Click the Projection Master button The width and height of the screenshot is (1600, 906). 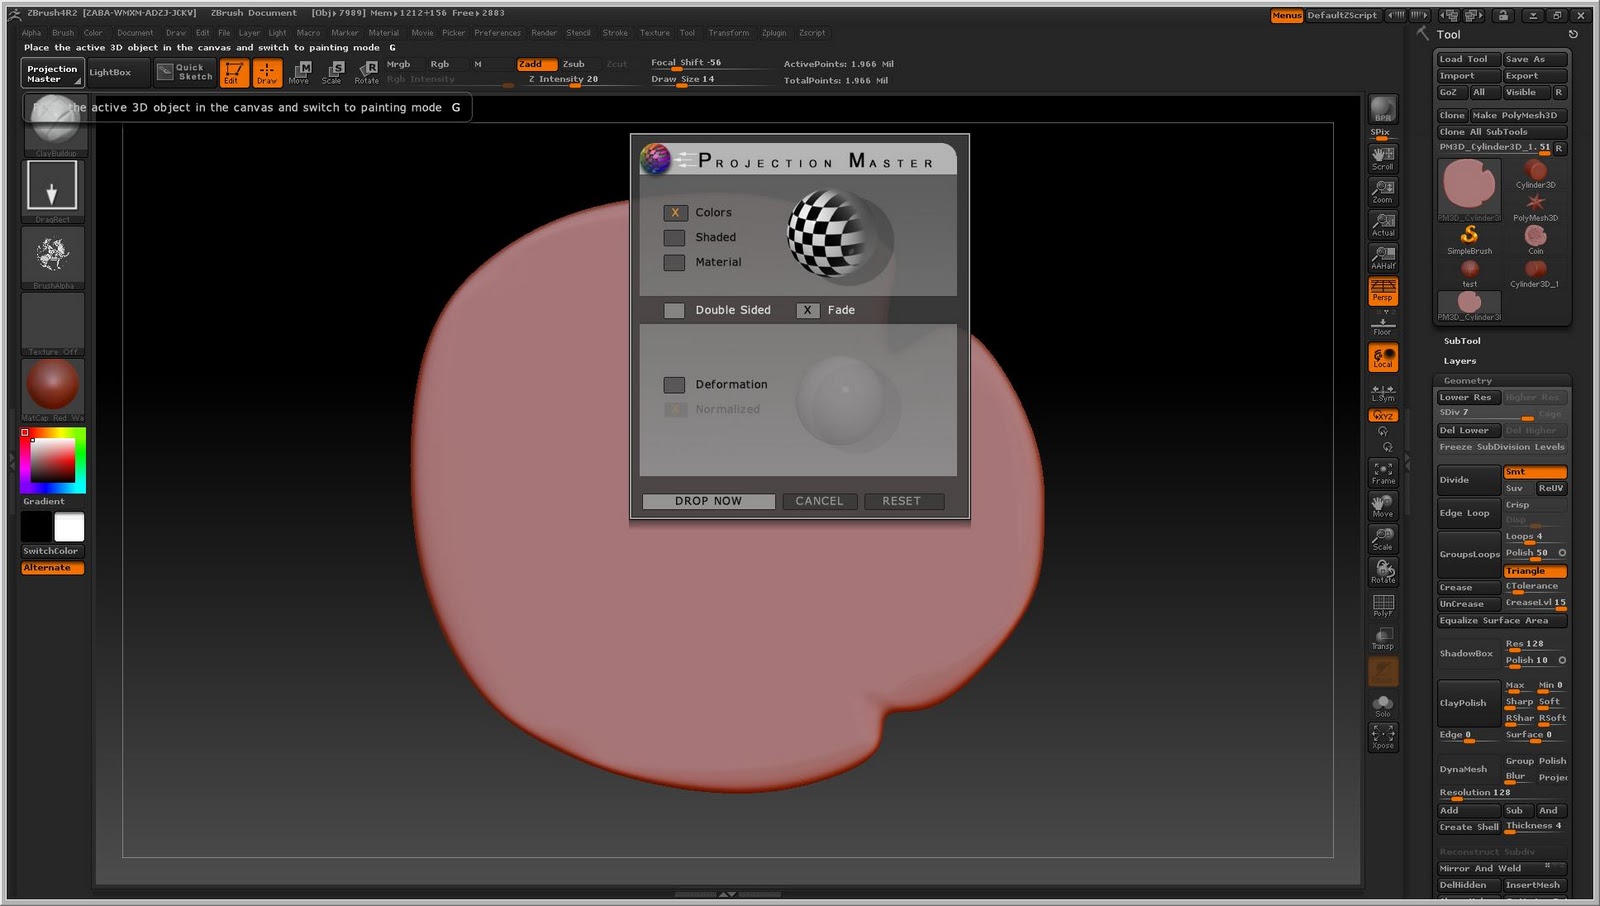pyautogui.click(x=52, y=73)
